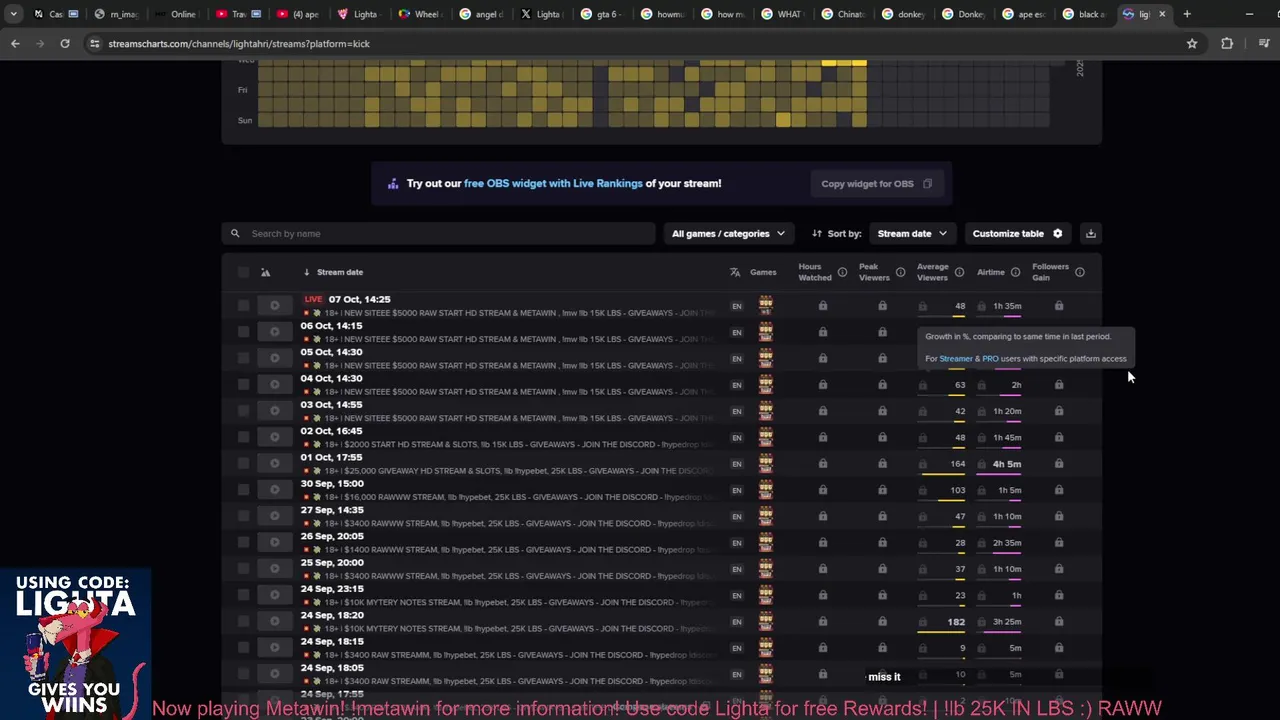Check the box for 04 Oct, 14:30 stream
The width and height of the screenshot is (1280, 720).
[x=243, y=384]
